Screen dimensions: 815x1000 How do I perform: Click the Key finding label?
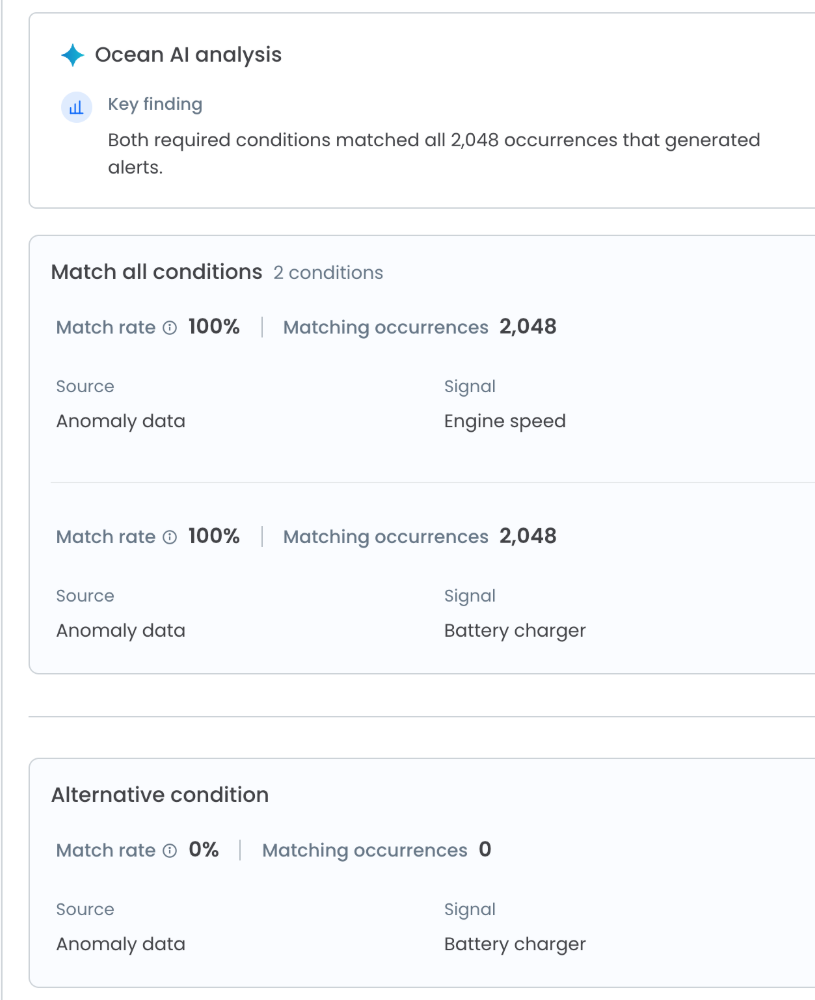pyautogui.click(x=155, y=104)
